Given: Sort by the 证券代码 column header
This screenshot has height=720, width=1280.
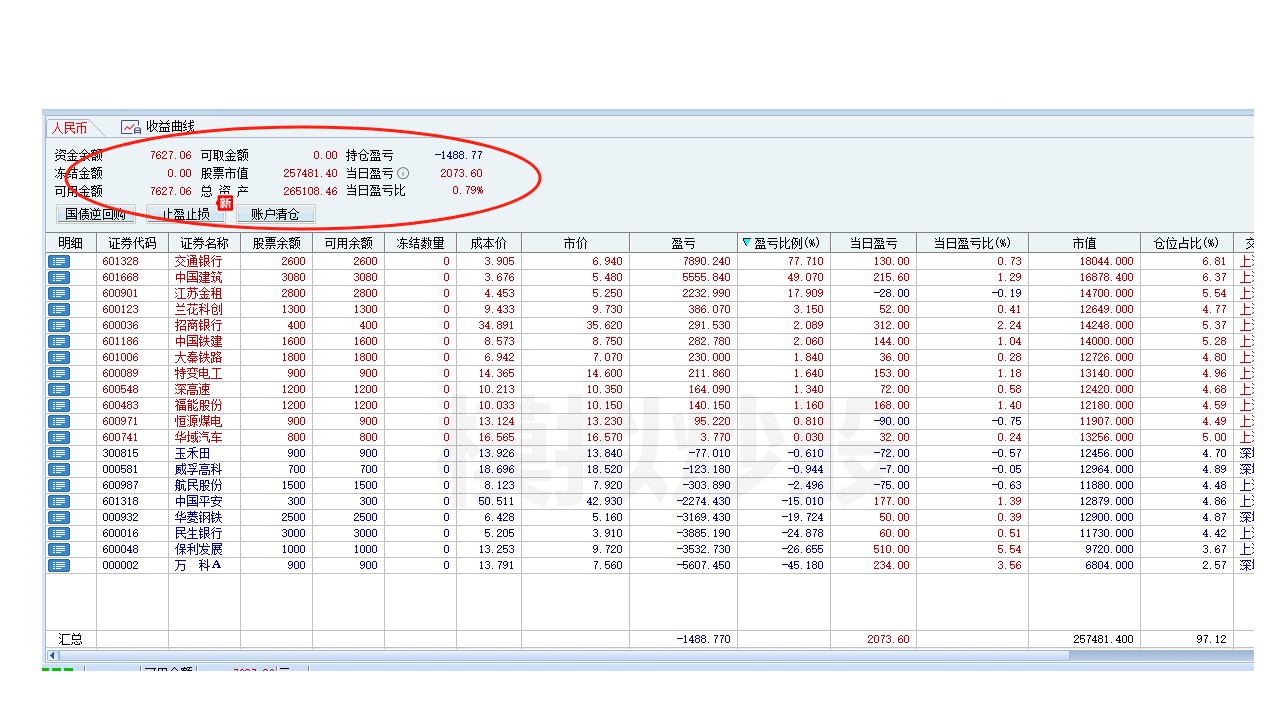Looking at the screenshot, I should 133,243.
